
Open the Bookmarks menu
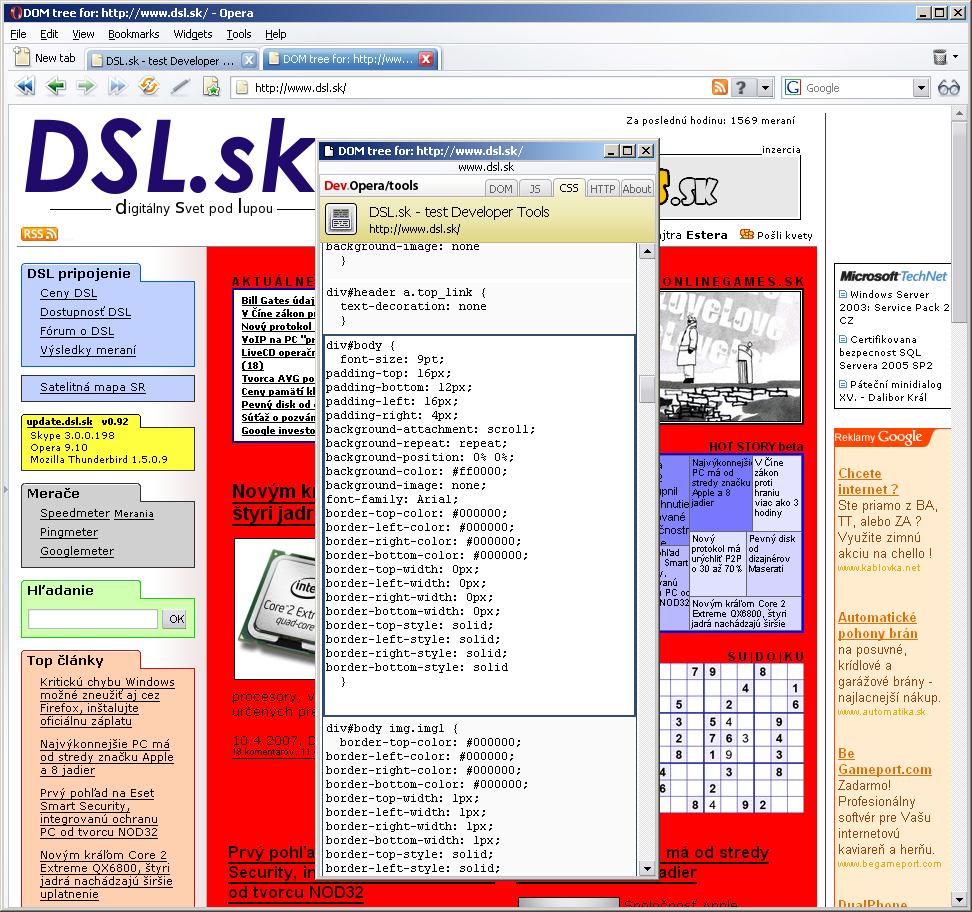coord(133,34)
